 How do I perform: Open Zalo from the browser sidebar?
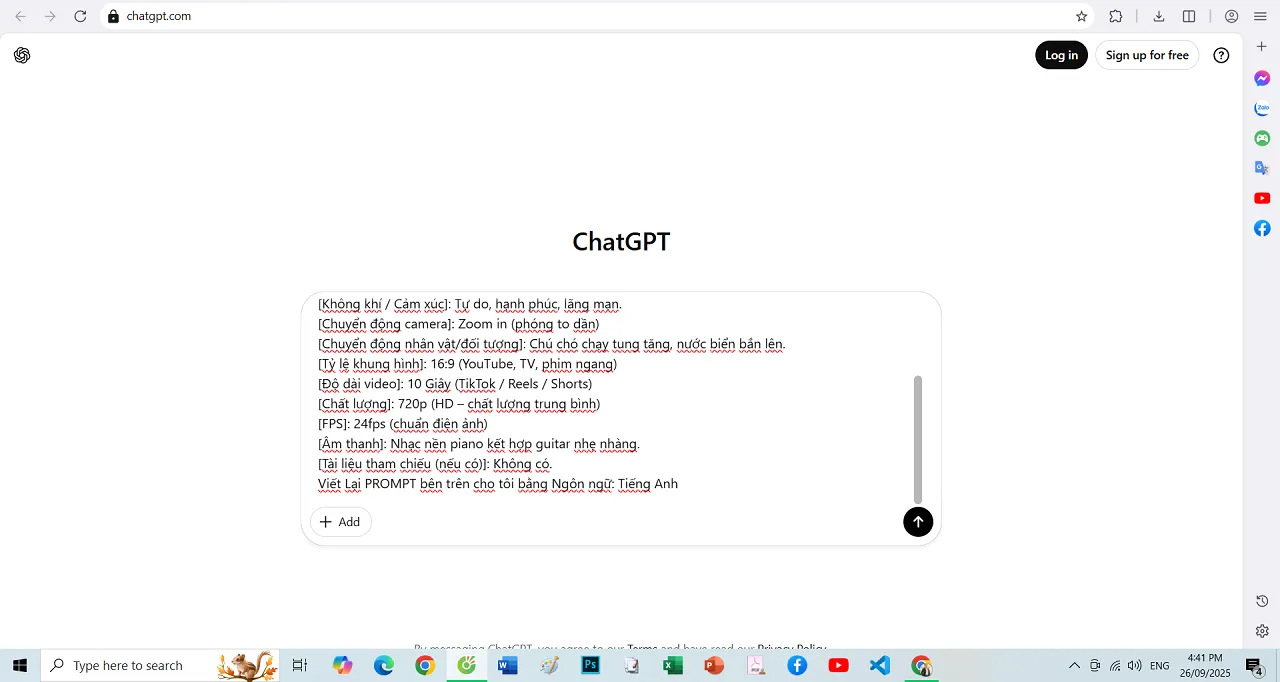pos(1261,108)
